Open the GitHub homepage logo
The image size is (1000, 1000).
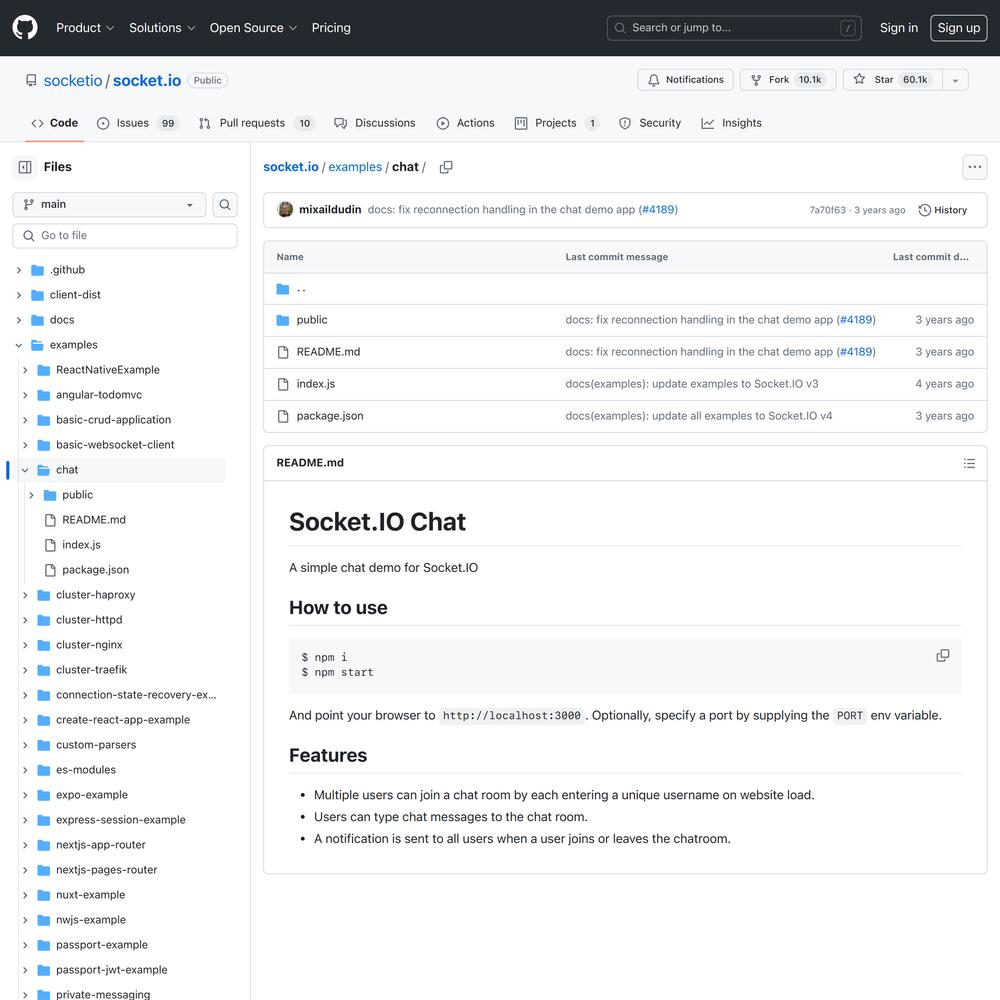click(x=25, y=27)
